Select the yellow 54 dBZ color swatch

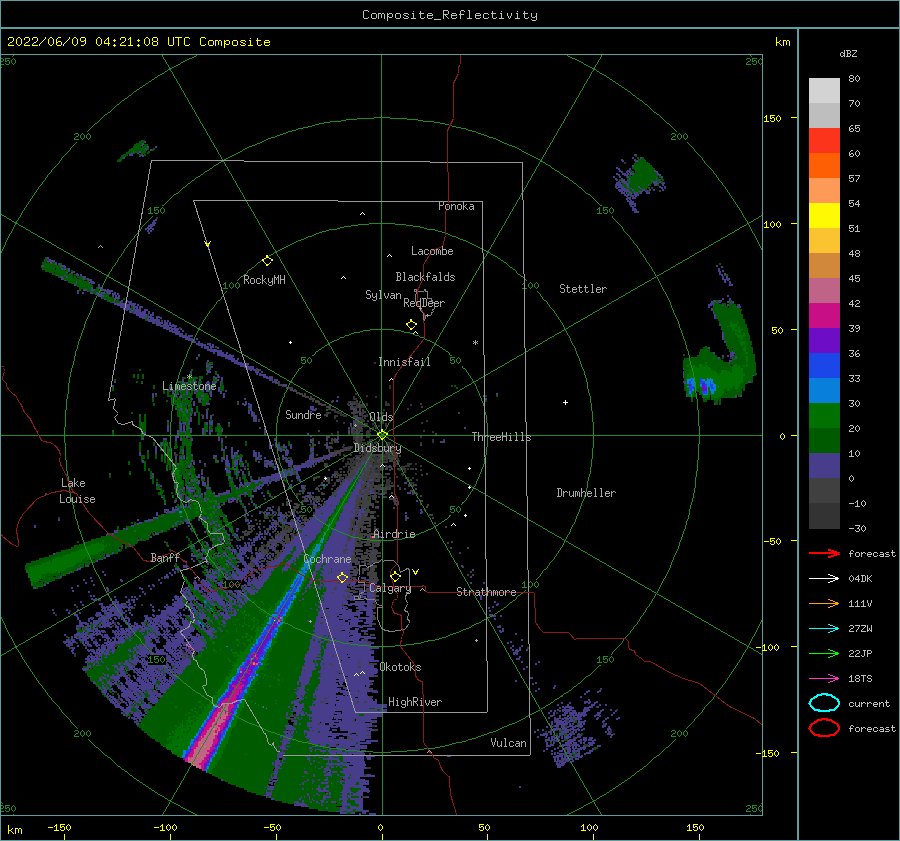[824, 216]
